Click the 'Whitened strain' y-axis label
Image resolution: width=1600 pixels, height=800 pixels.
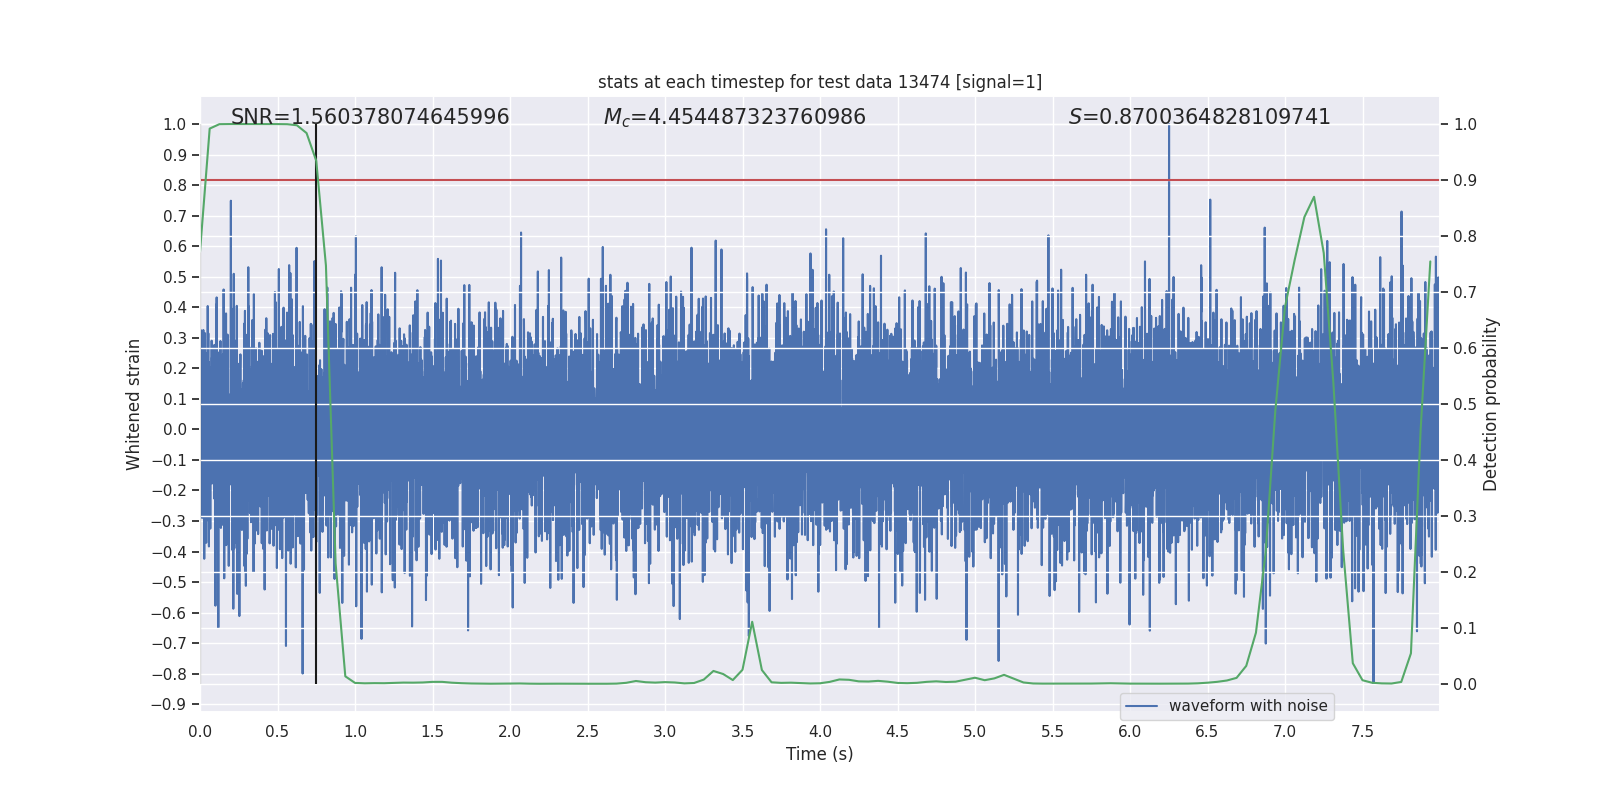point(134,404)
